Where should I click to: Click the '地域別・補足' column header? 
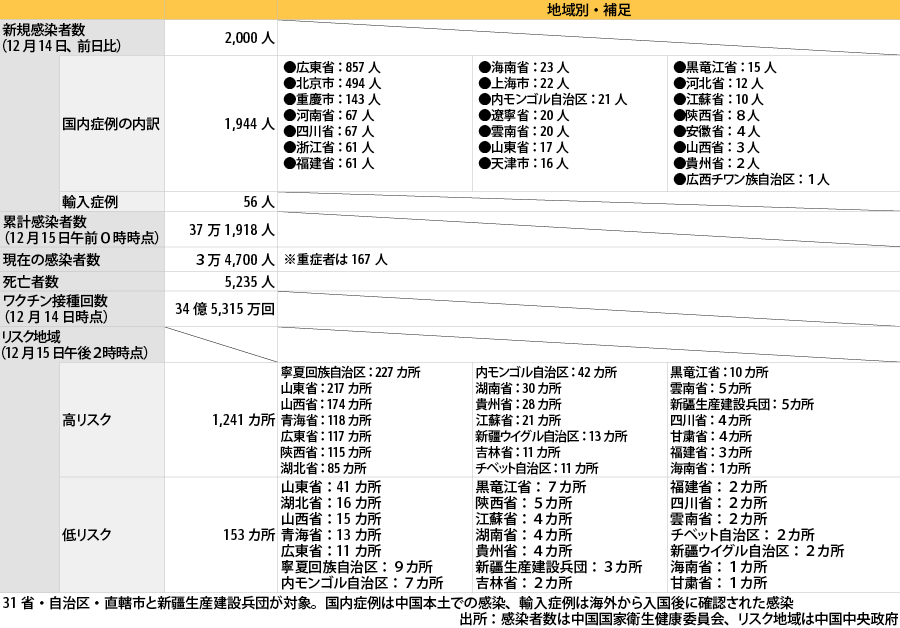pyautogui.click(x=588, y=10)
